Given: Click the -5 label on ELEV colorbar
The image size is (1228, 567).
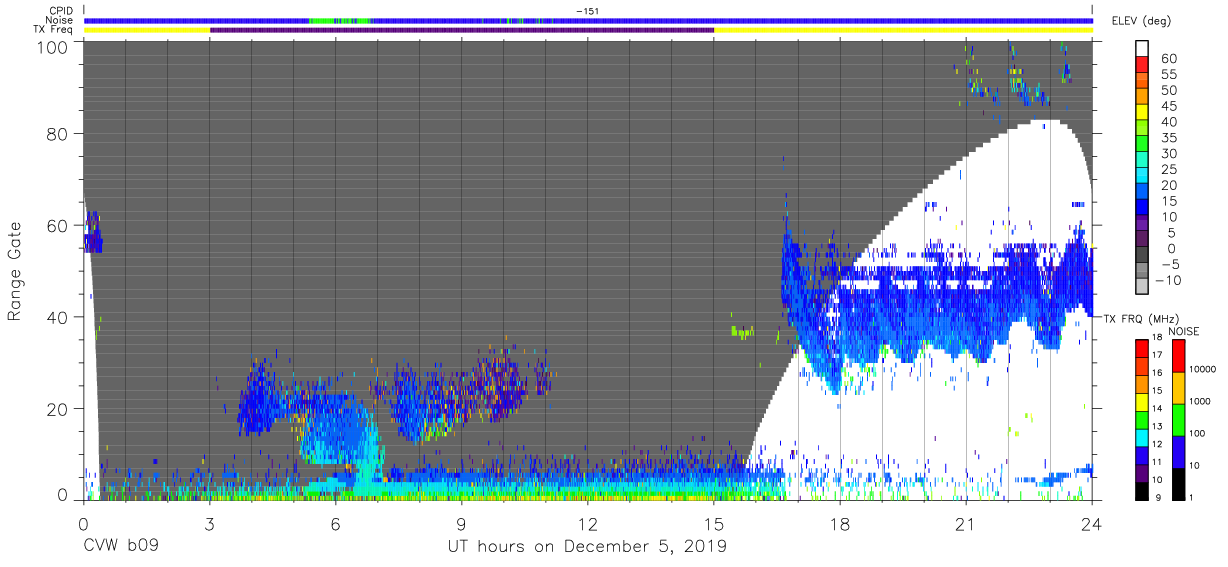Looking at the screenshot, I should [x=1169, y=264].
